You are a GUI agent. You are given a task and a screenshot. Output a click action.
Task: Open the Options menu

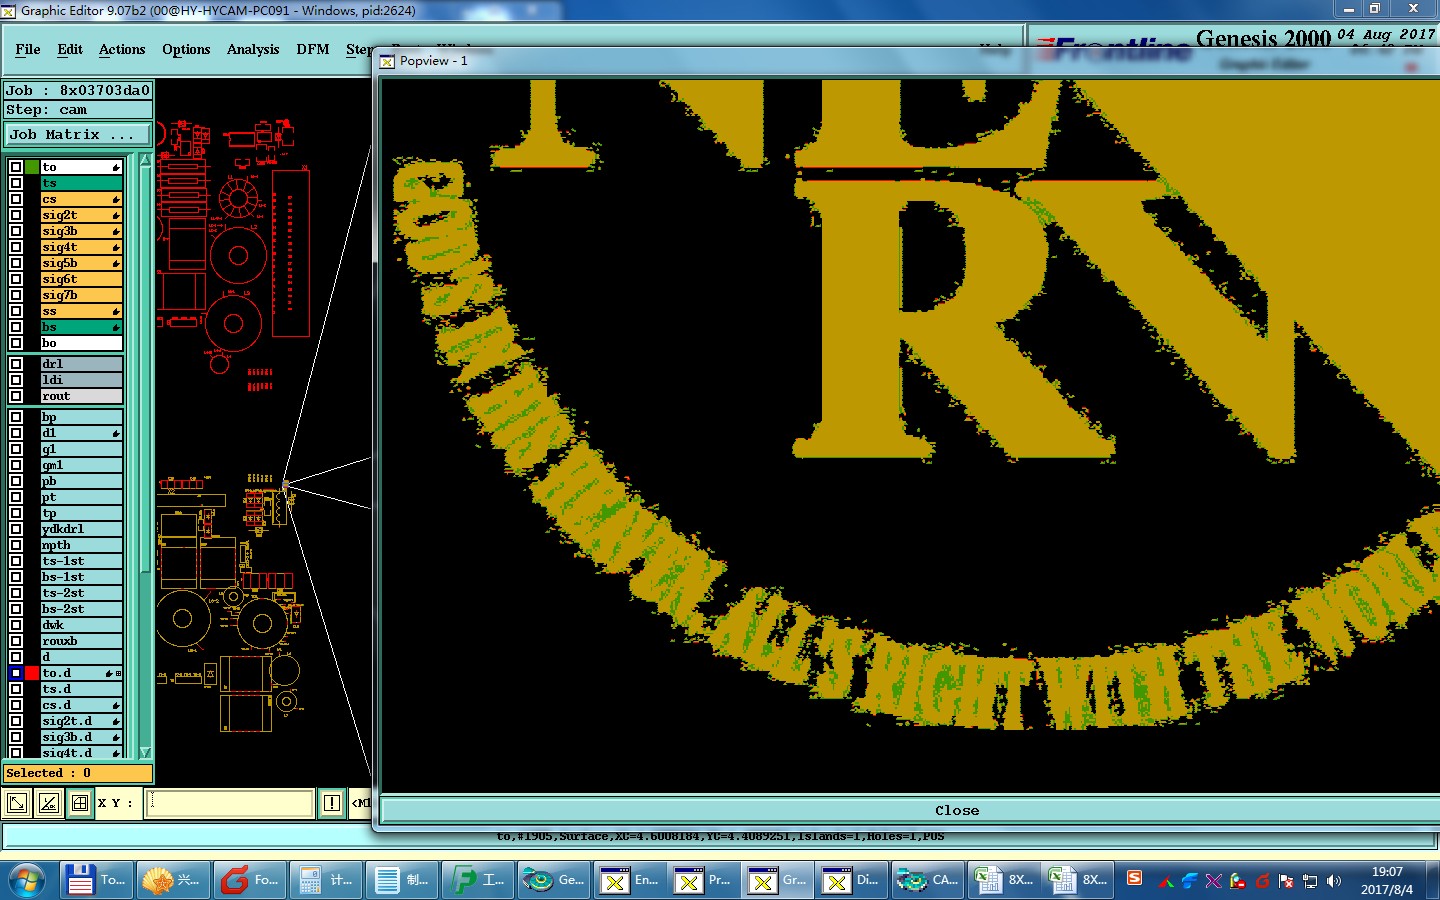click(x=186, y=49)
